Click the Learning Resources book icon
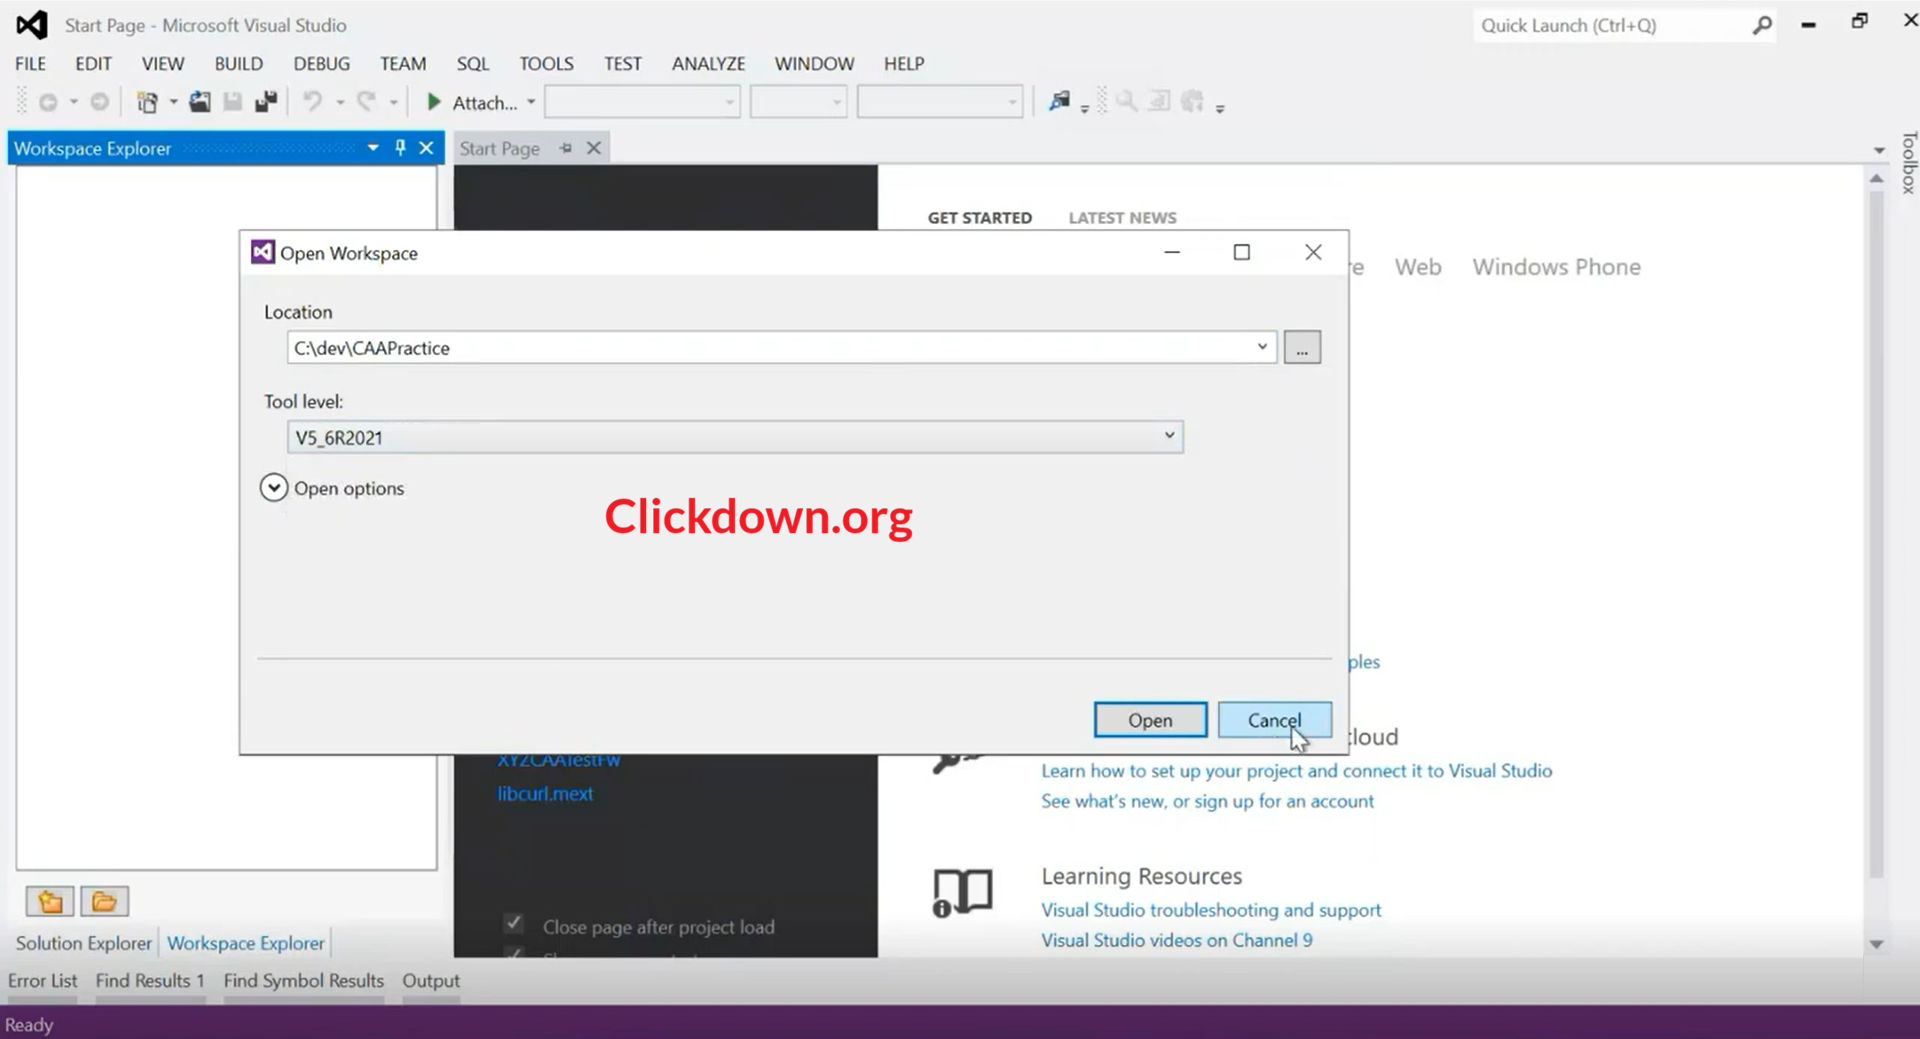Viewport: 1920px width, 1039px height. coord(962,892)
